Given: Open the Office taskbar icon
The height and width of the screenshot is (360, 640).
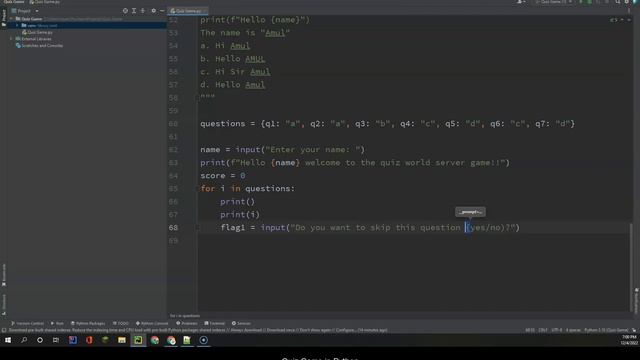Looking at the screenshot, I should (x=89, y=340).
